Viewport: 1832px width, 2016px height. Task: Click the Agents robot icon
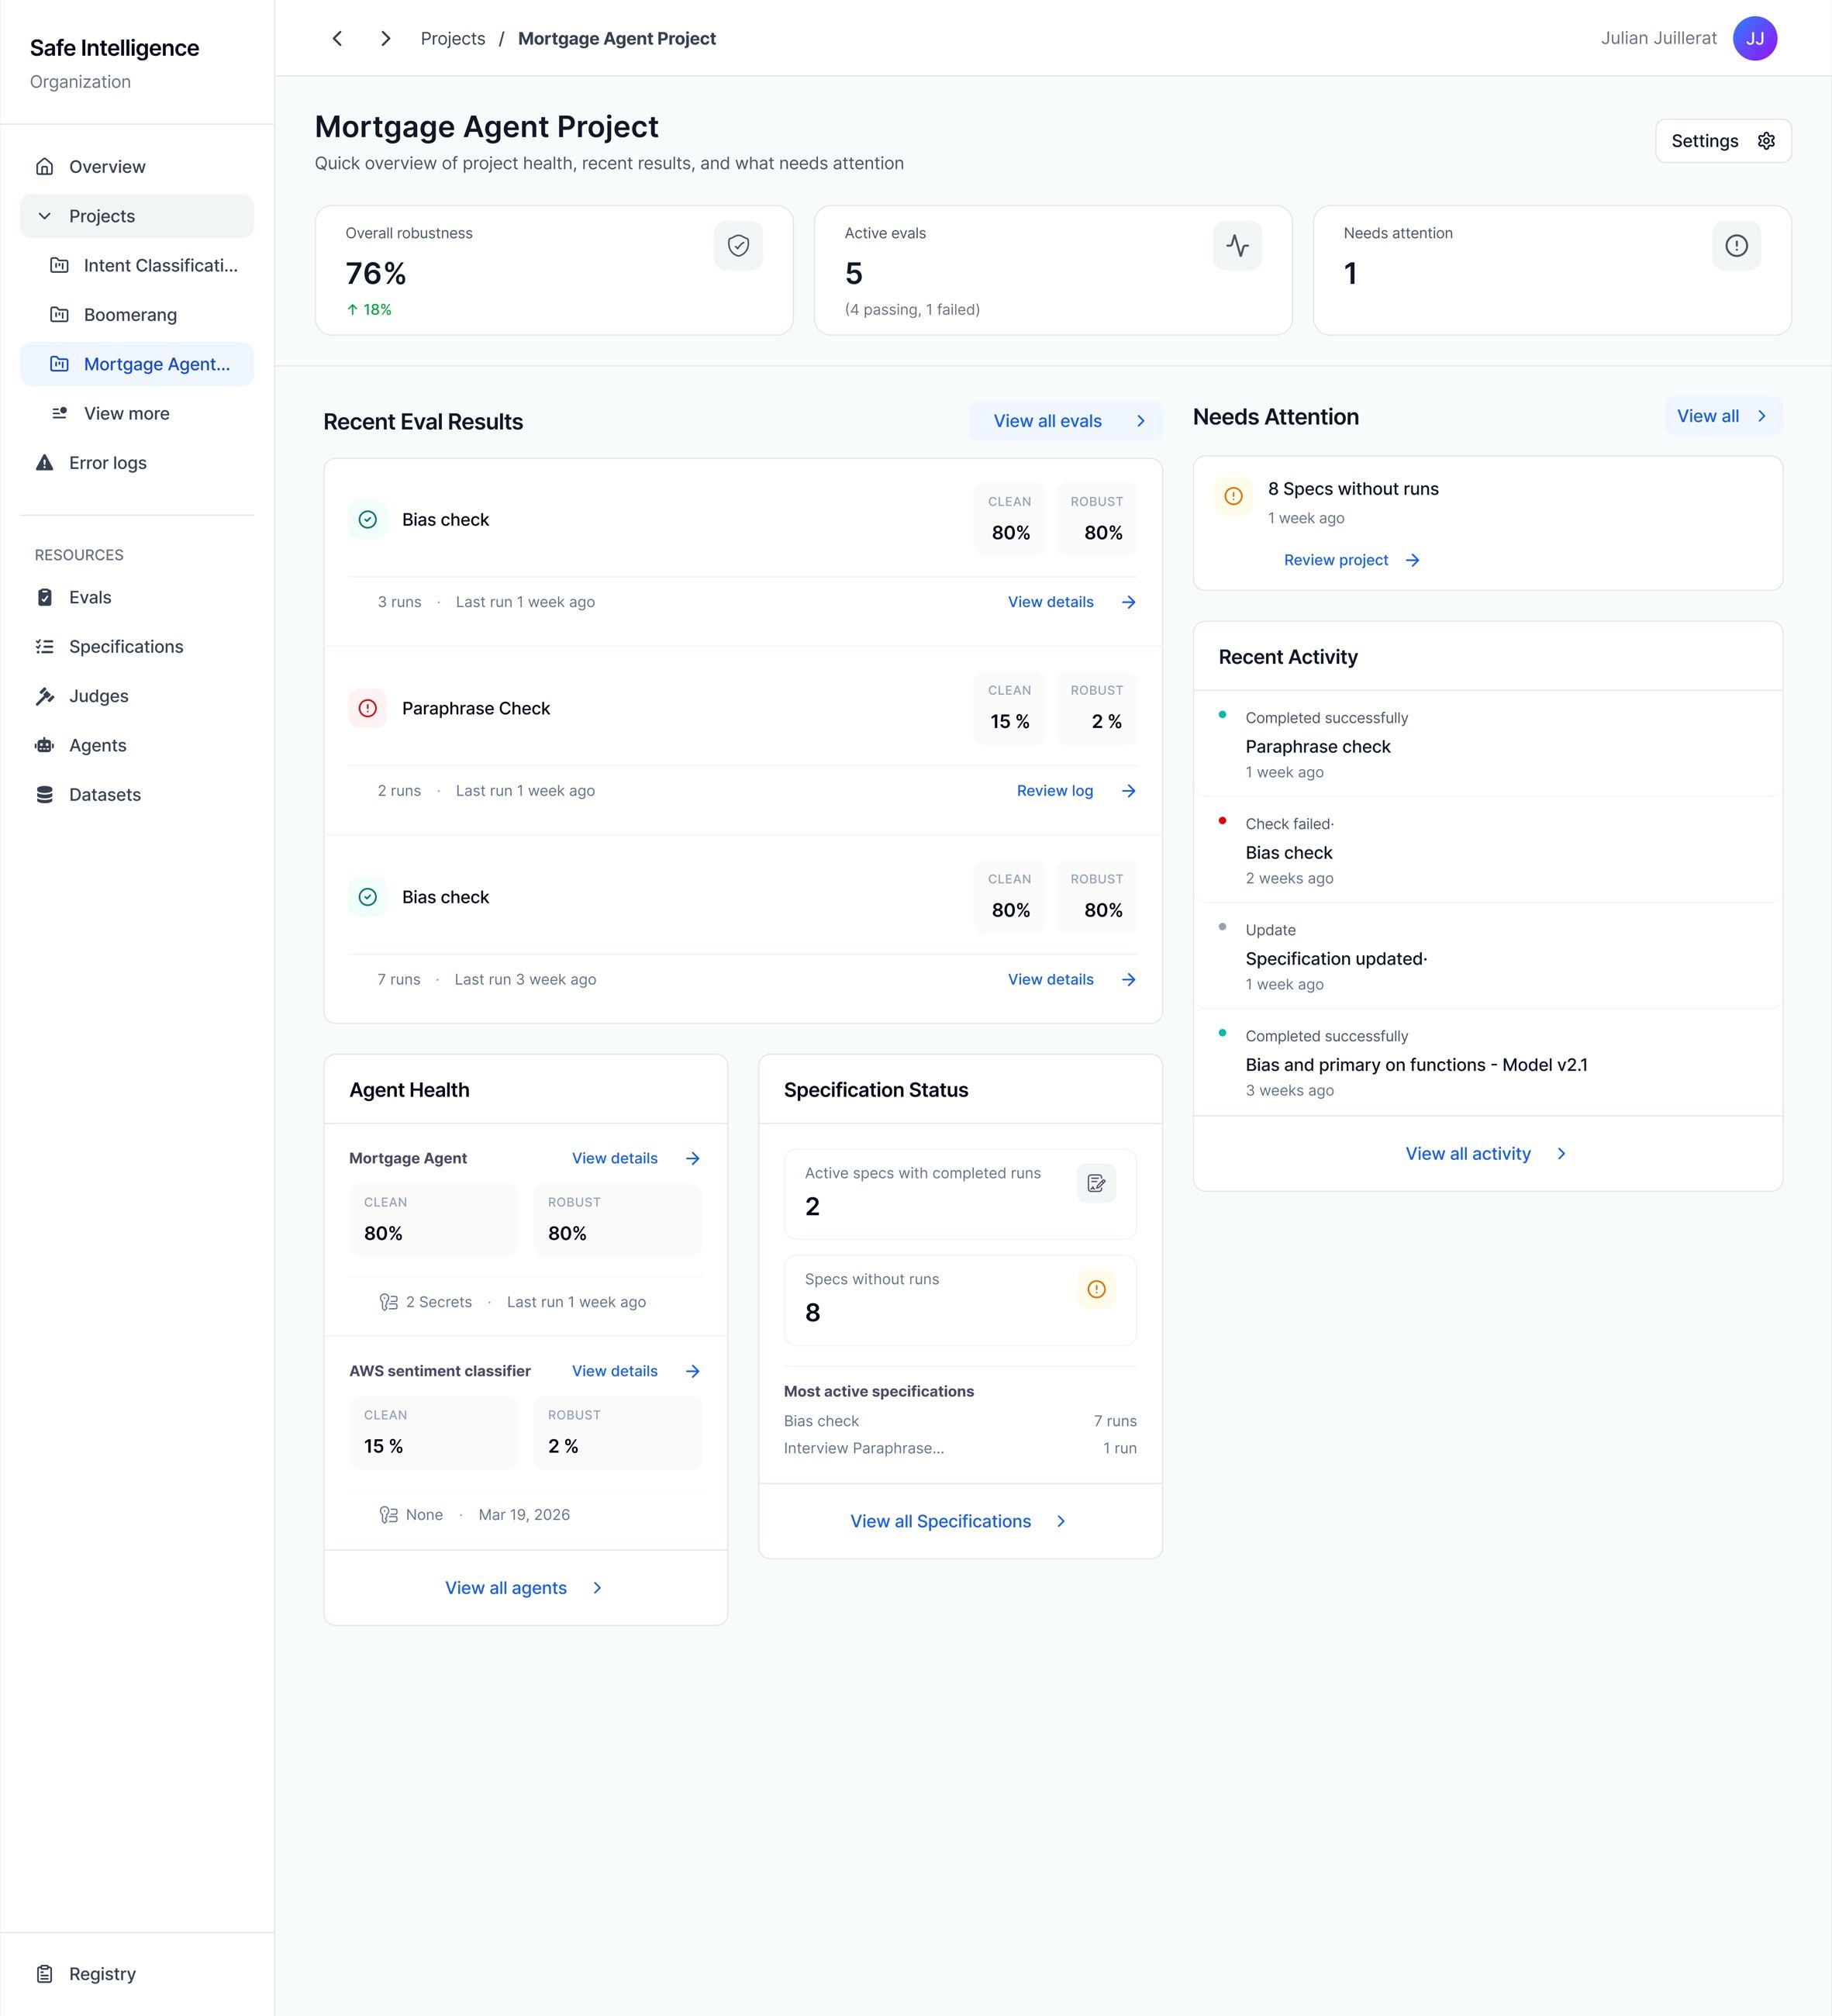[45, 745]
